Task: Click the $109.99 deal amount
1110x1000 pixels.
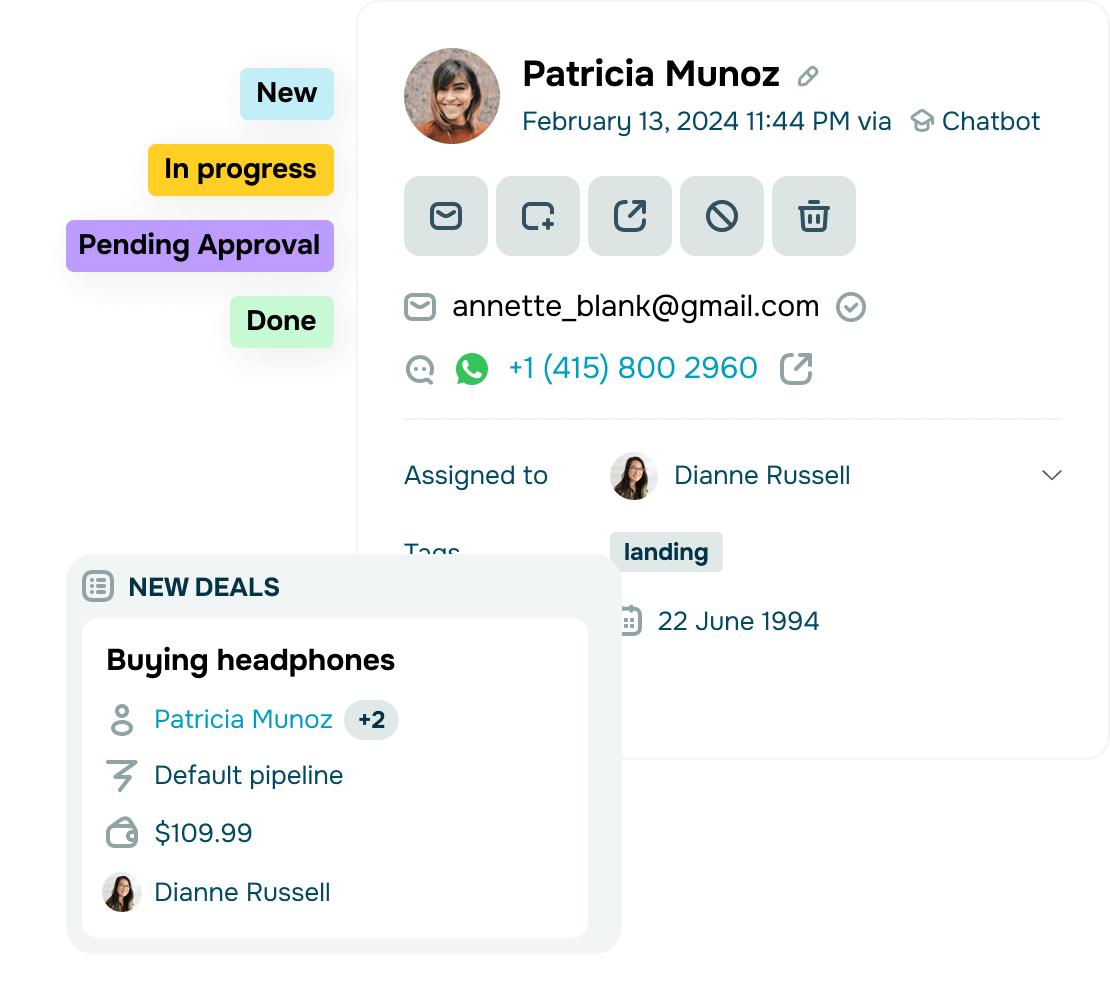Action: (203, 833)
